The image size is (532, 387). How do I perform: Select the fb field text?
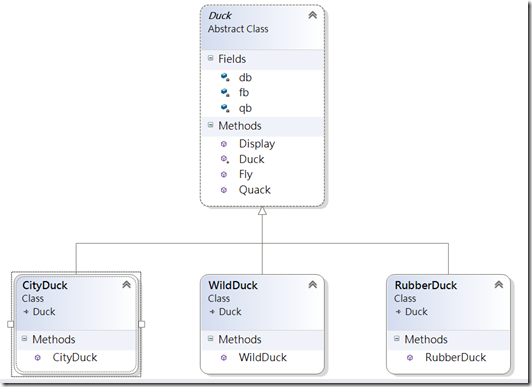[244, 92]
